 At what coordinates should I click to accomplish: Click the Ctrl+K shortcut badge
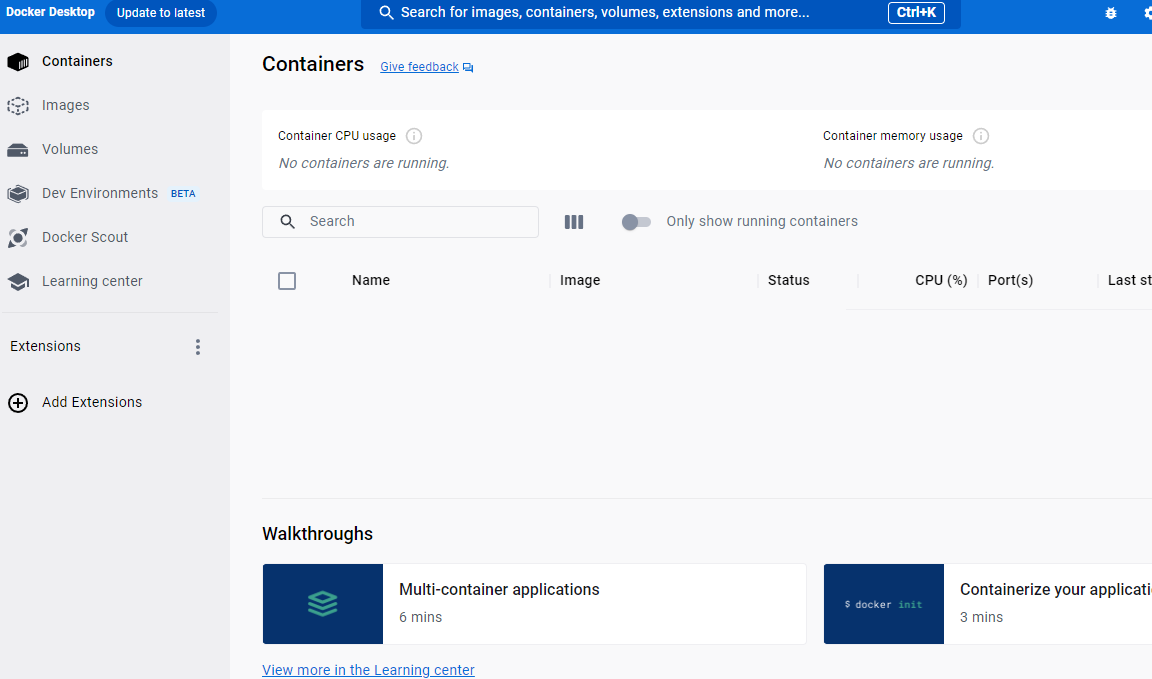(916, 12)
